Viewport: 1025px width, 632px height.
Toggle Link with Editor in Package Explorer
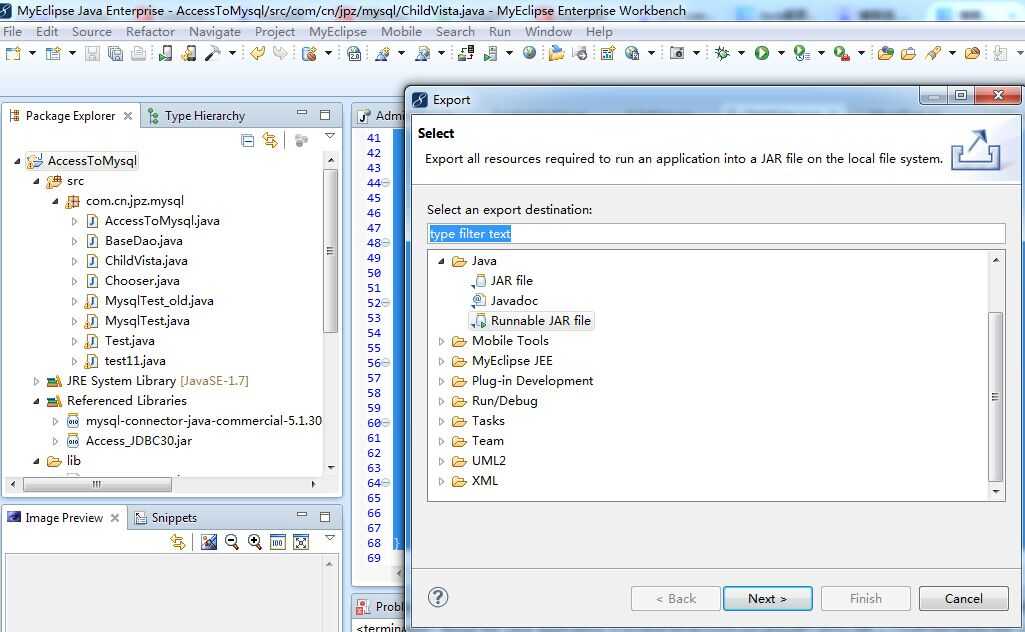click(270, 141)
